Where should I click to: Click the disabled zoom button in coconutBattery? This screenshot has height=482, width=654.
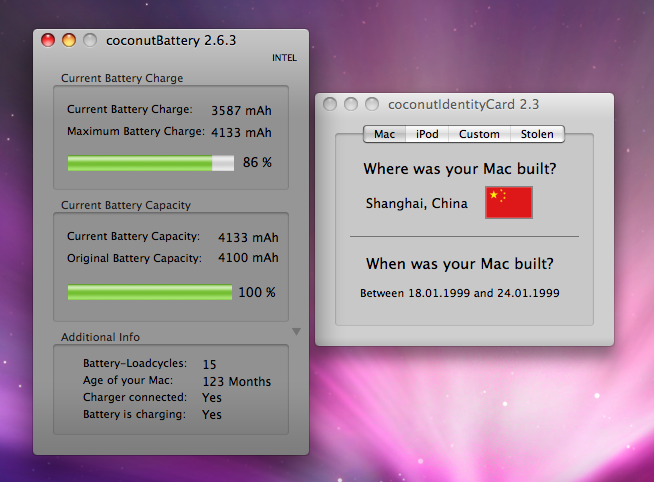coord(90,40)
